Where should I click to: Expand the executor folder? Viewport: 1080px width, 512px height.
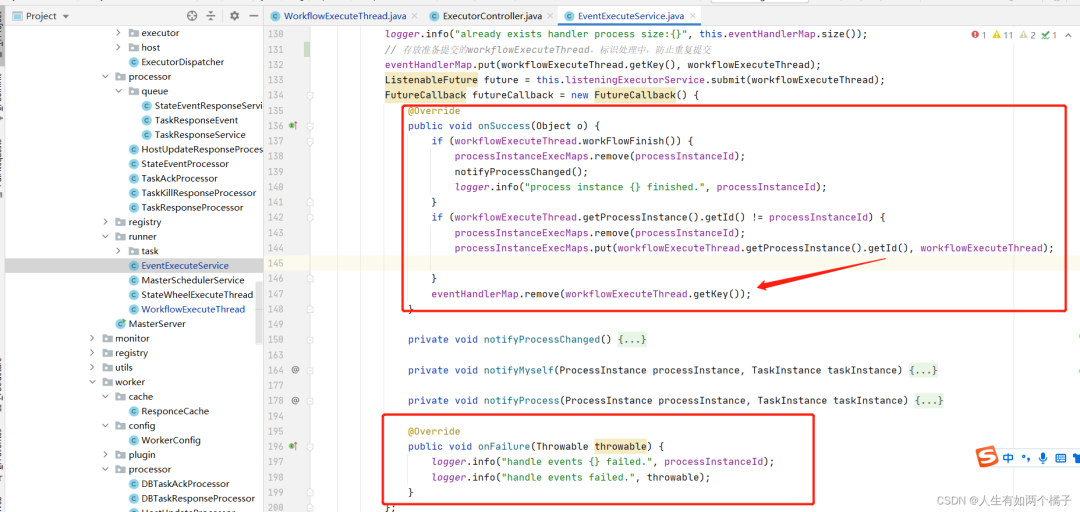pyautogui.click(x=118, y=33)
